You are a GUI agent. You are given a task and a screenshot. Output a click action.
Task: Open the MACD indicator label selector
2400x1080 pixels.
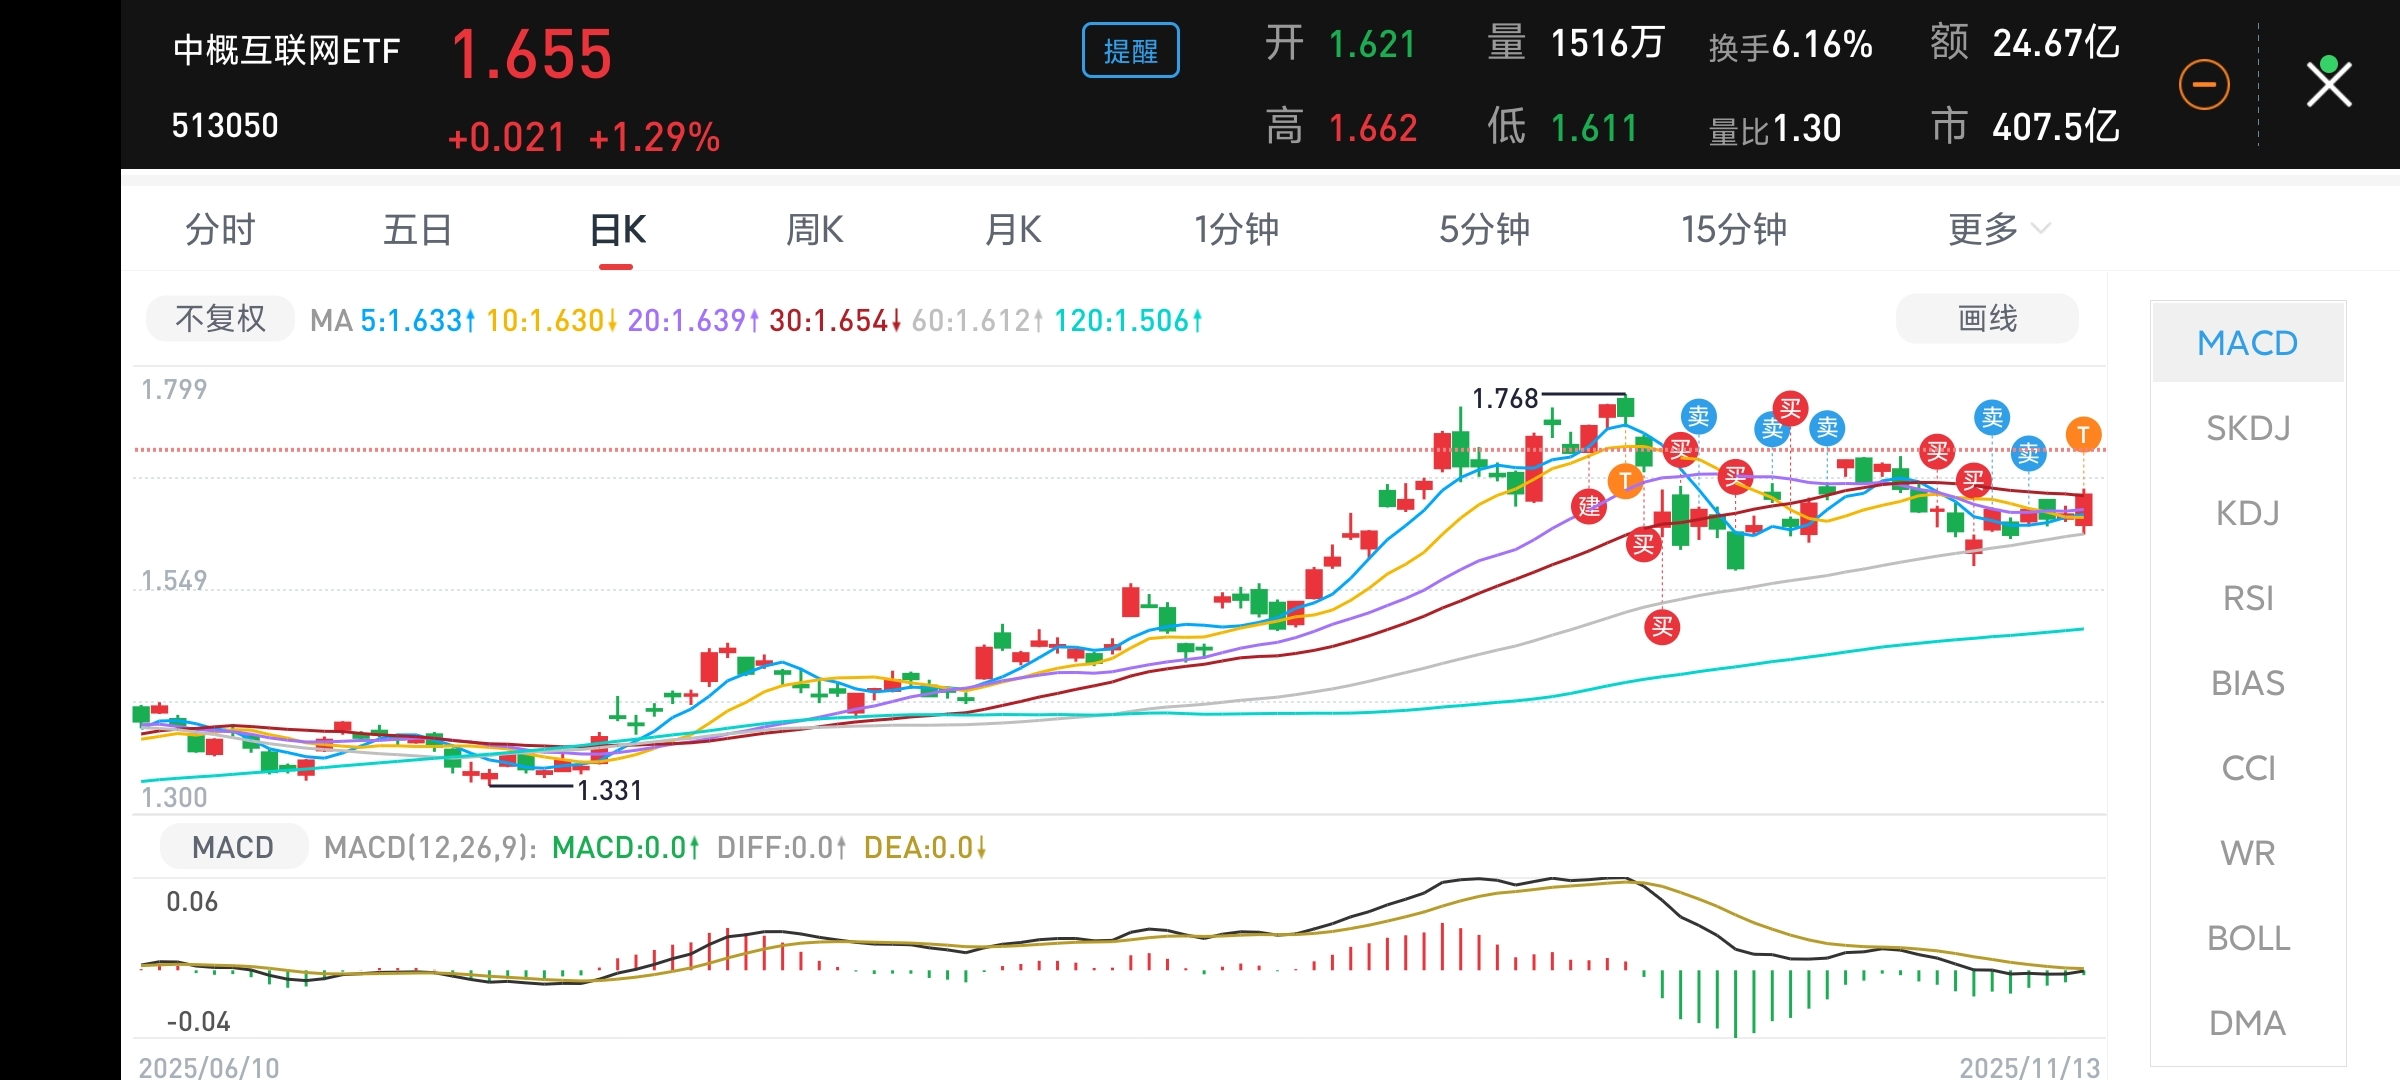coord(233,847)
